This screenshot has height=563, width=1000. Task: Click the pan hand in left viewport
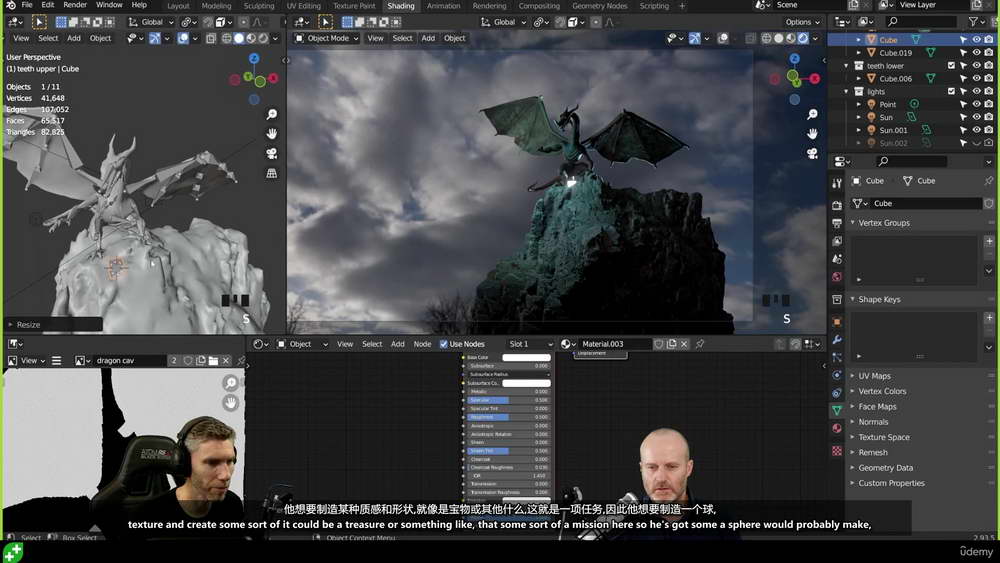pyautogui.click(x=272, y=134)
